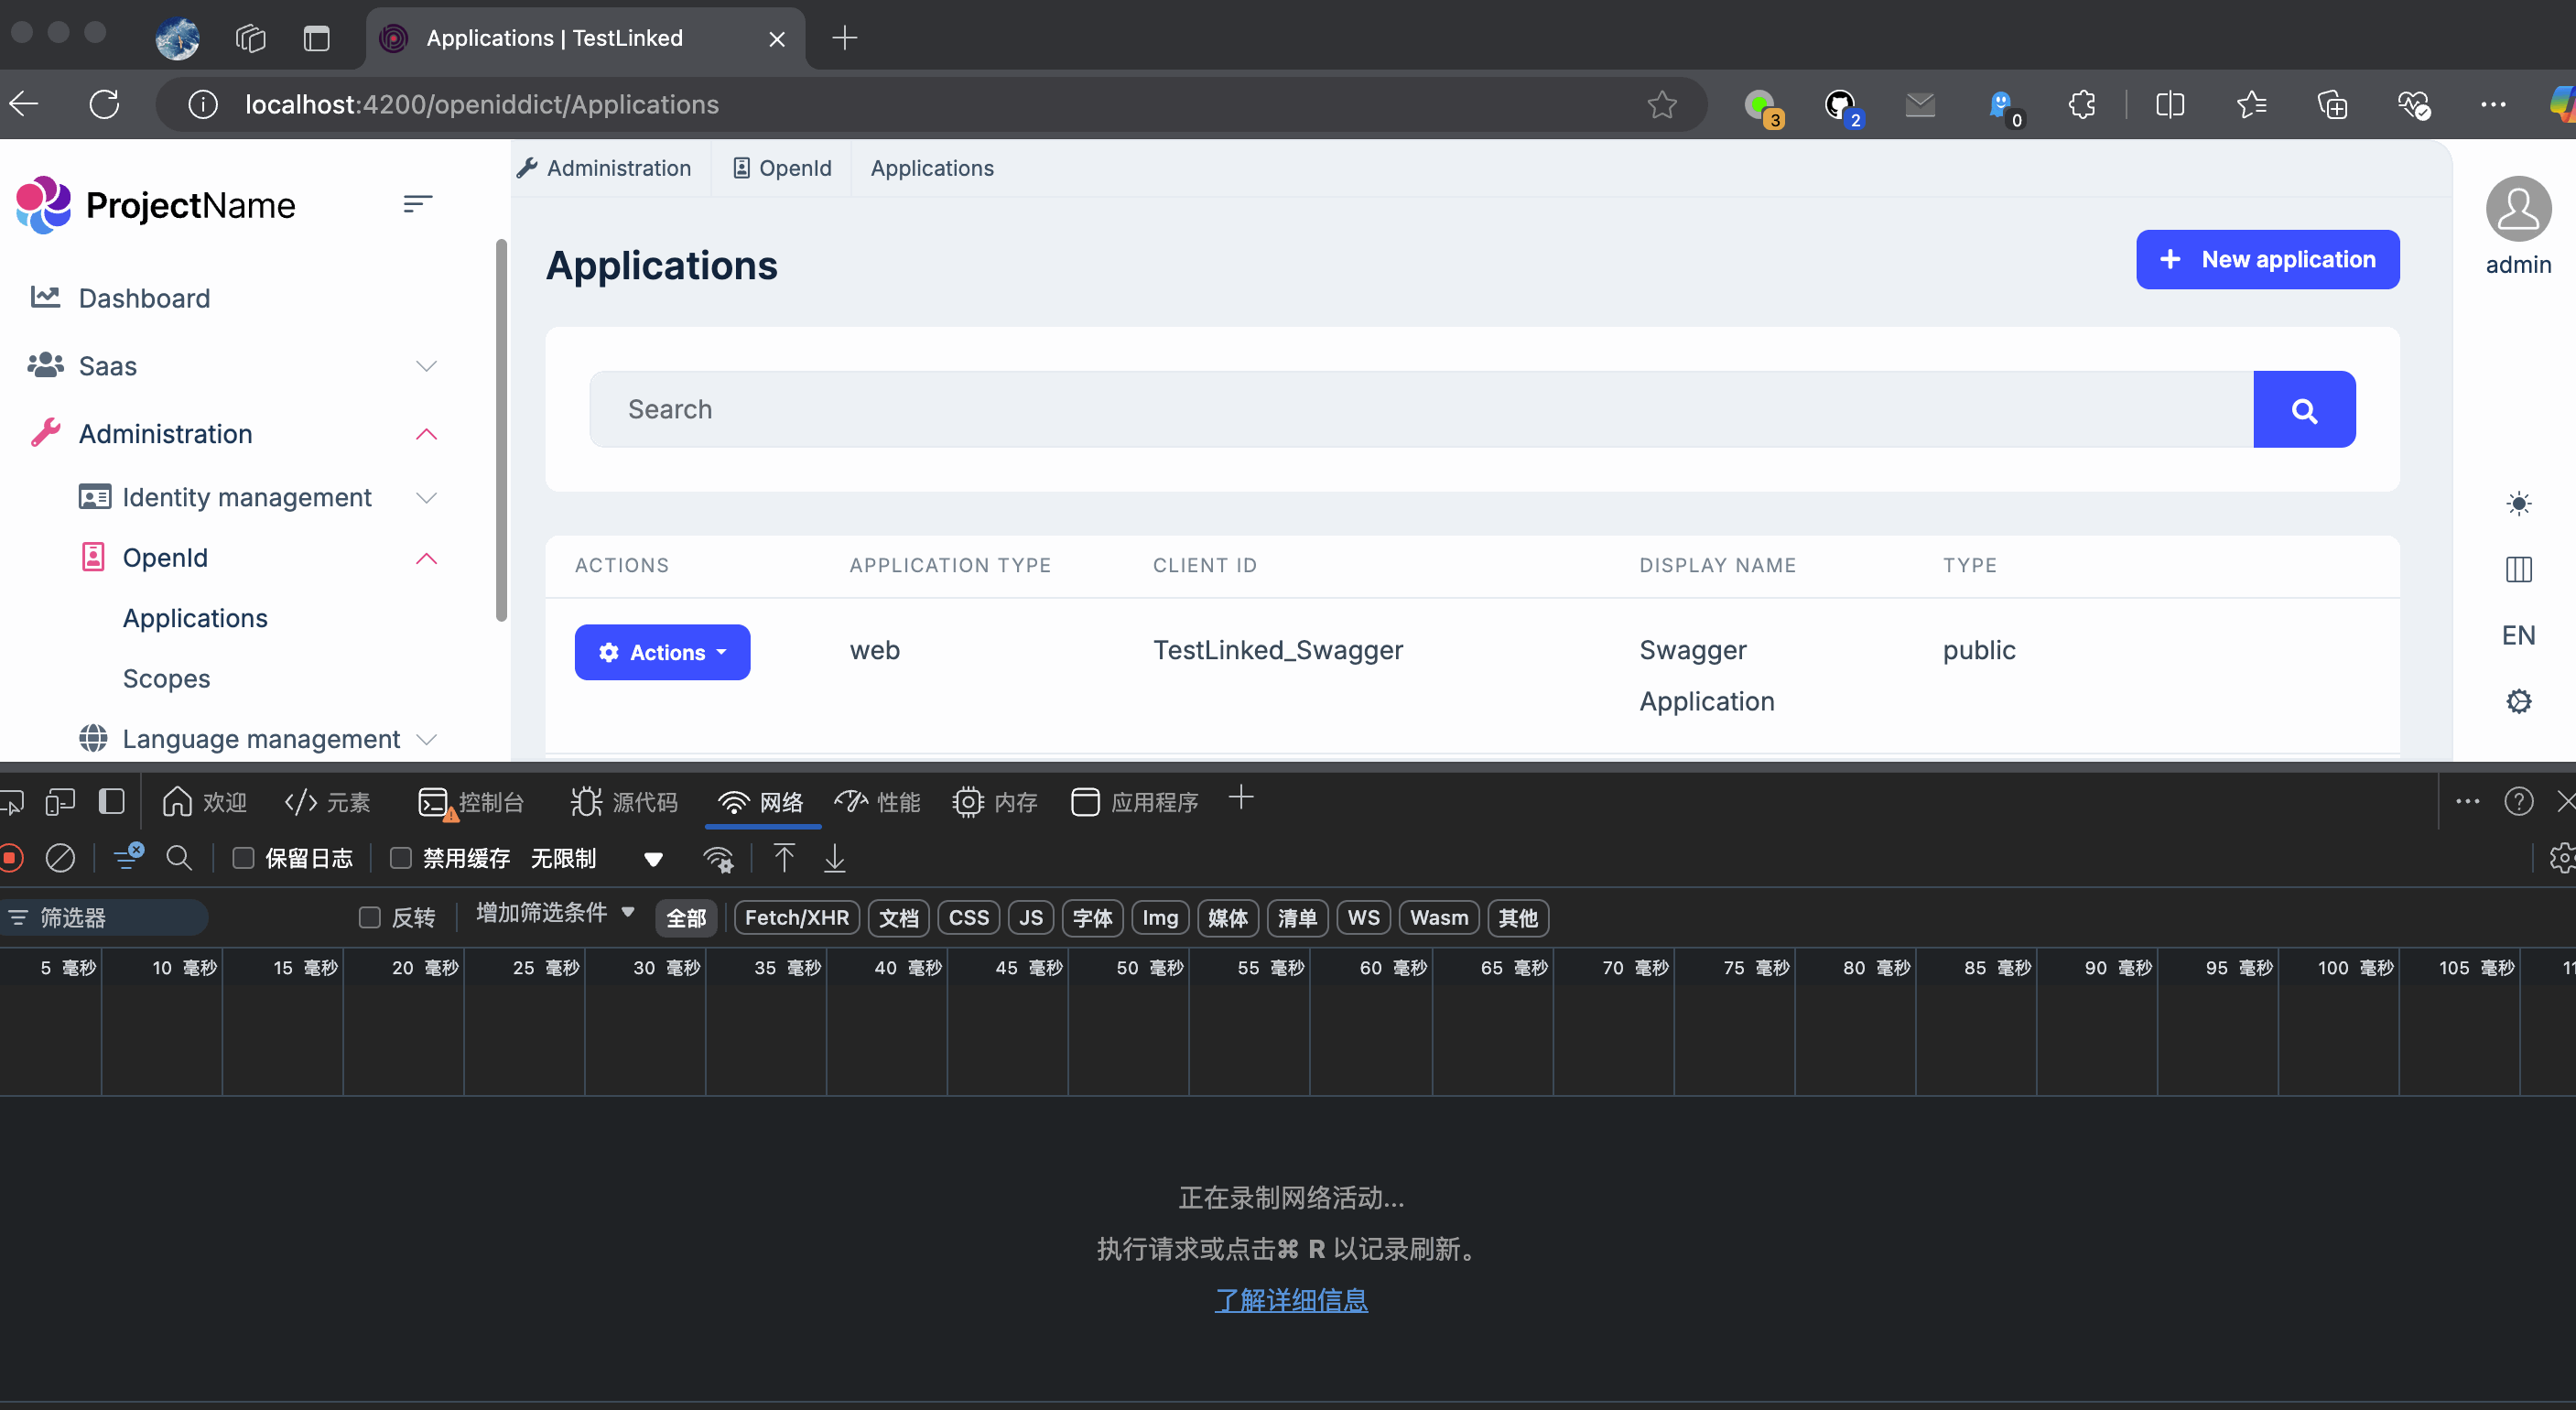Image resolution: width=2576 pixels, height=1410 pixels.
Task: Enable the 保留日志 checkbox
Action: (x=243, y=858)
